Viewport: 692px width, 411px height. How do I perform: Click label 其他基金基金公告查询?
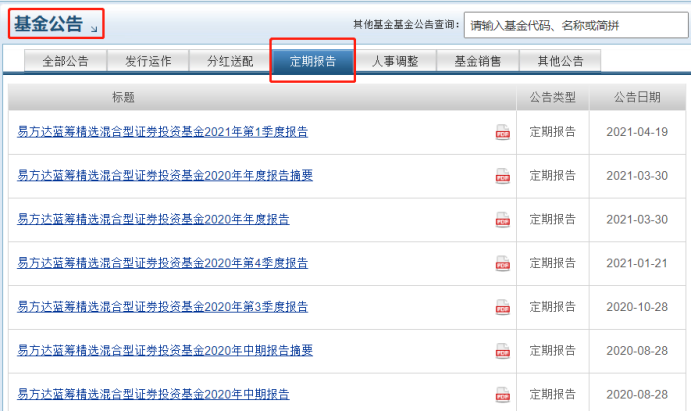(406, 25)
